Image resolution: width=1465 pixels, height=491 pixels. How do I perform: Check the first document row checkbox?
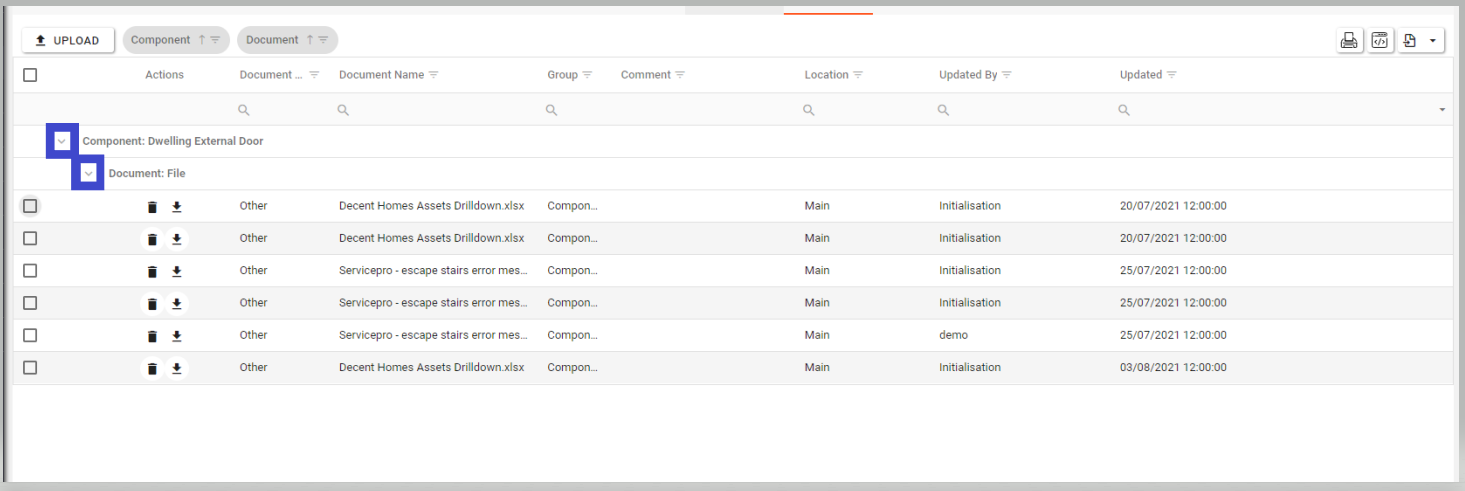pos(30,206)
